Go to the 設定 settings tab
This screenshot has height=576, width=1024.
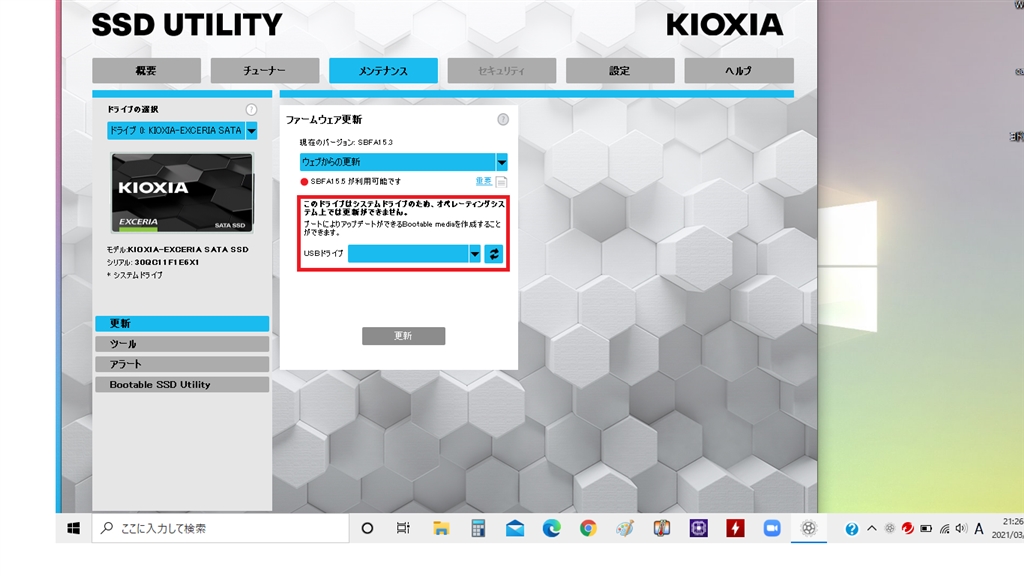coord(620,71)
